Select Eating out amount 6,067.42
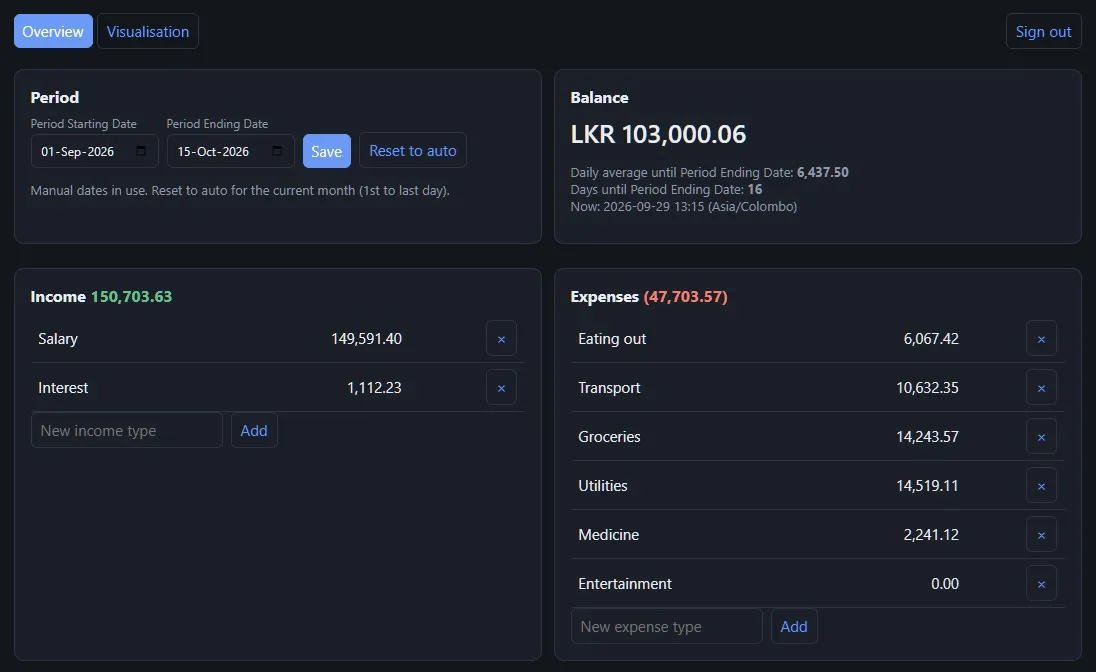This screenshot has height=672, width=1096. pyautogui.click(x=931, y=339)
